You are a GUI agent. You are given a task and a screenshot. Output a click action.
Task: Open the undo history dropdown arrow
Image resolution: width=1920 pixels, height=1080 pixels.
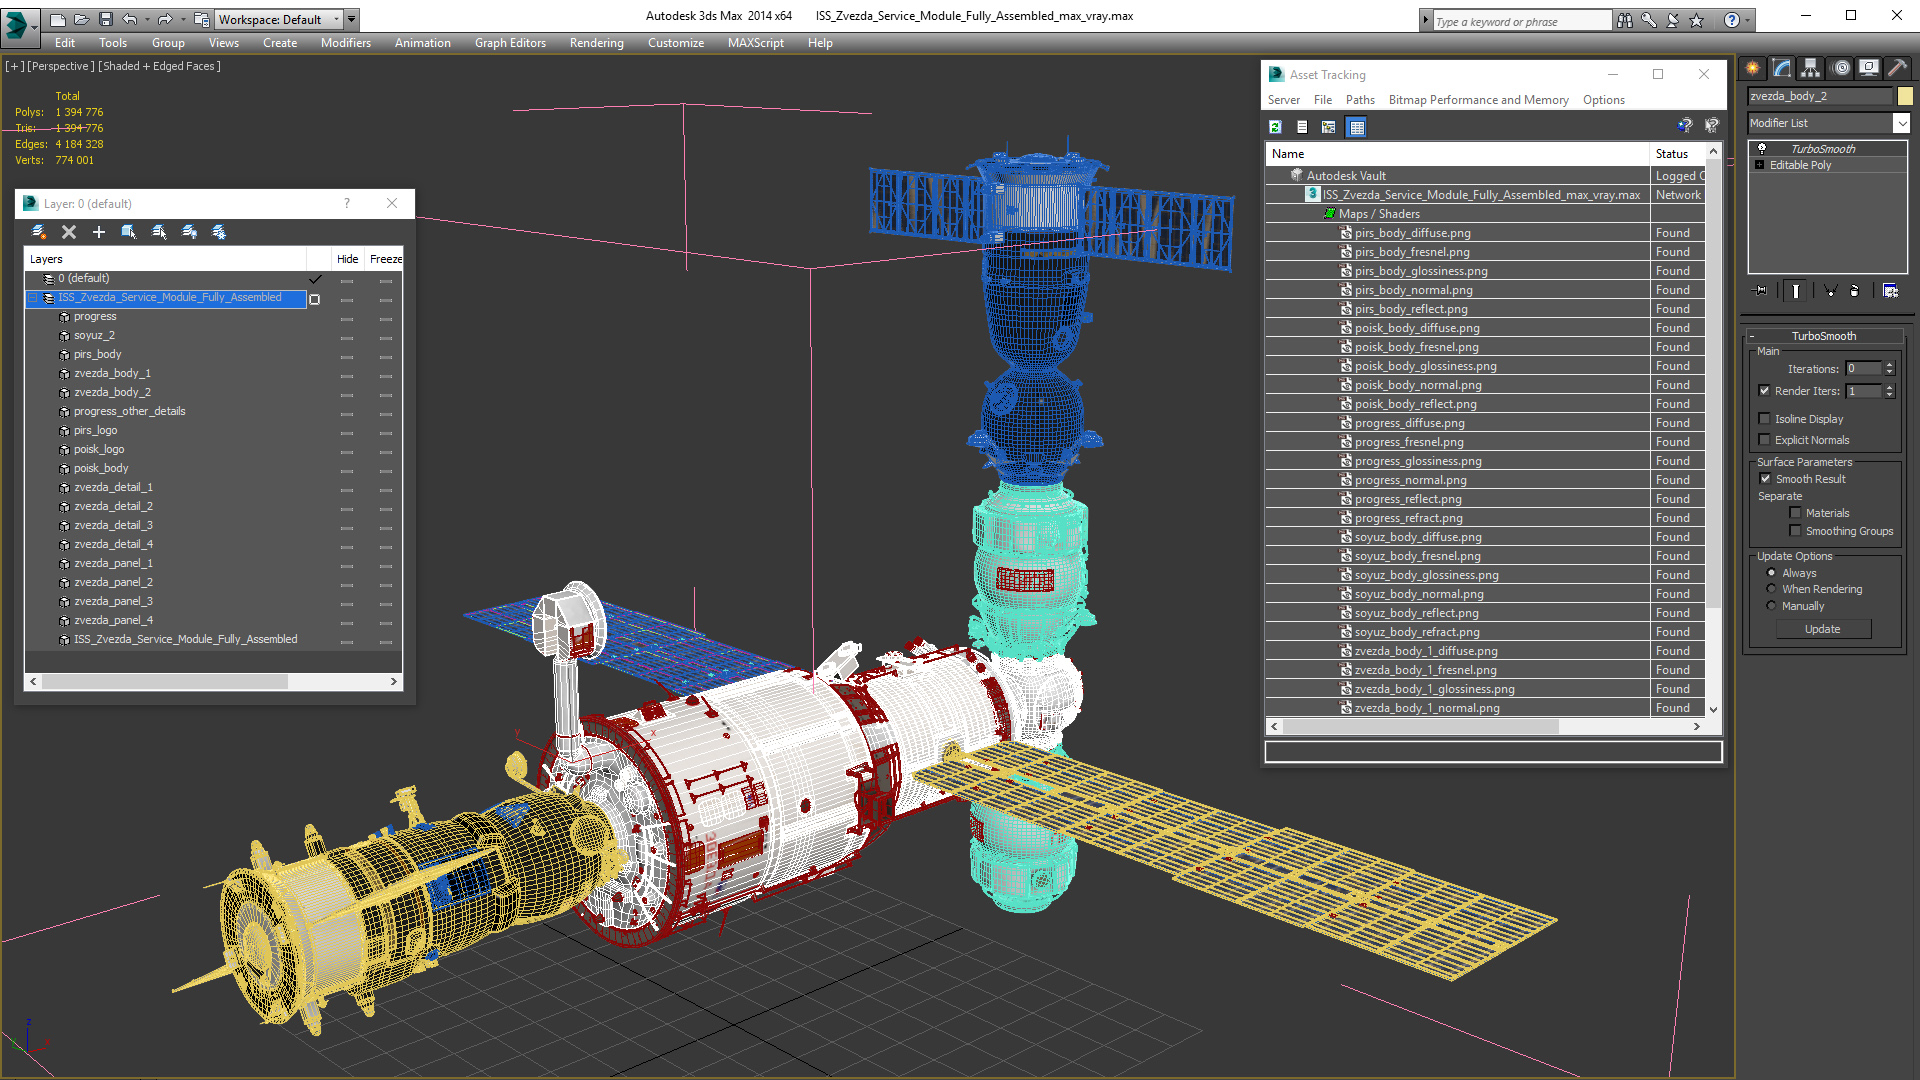pyautogui.click(x=147, y=19)
